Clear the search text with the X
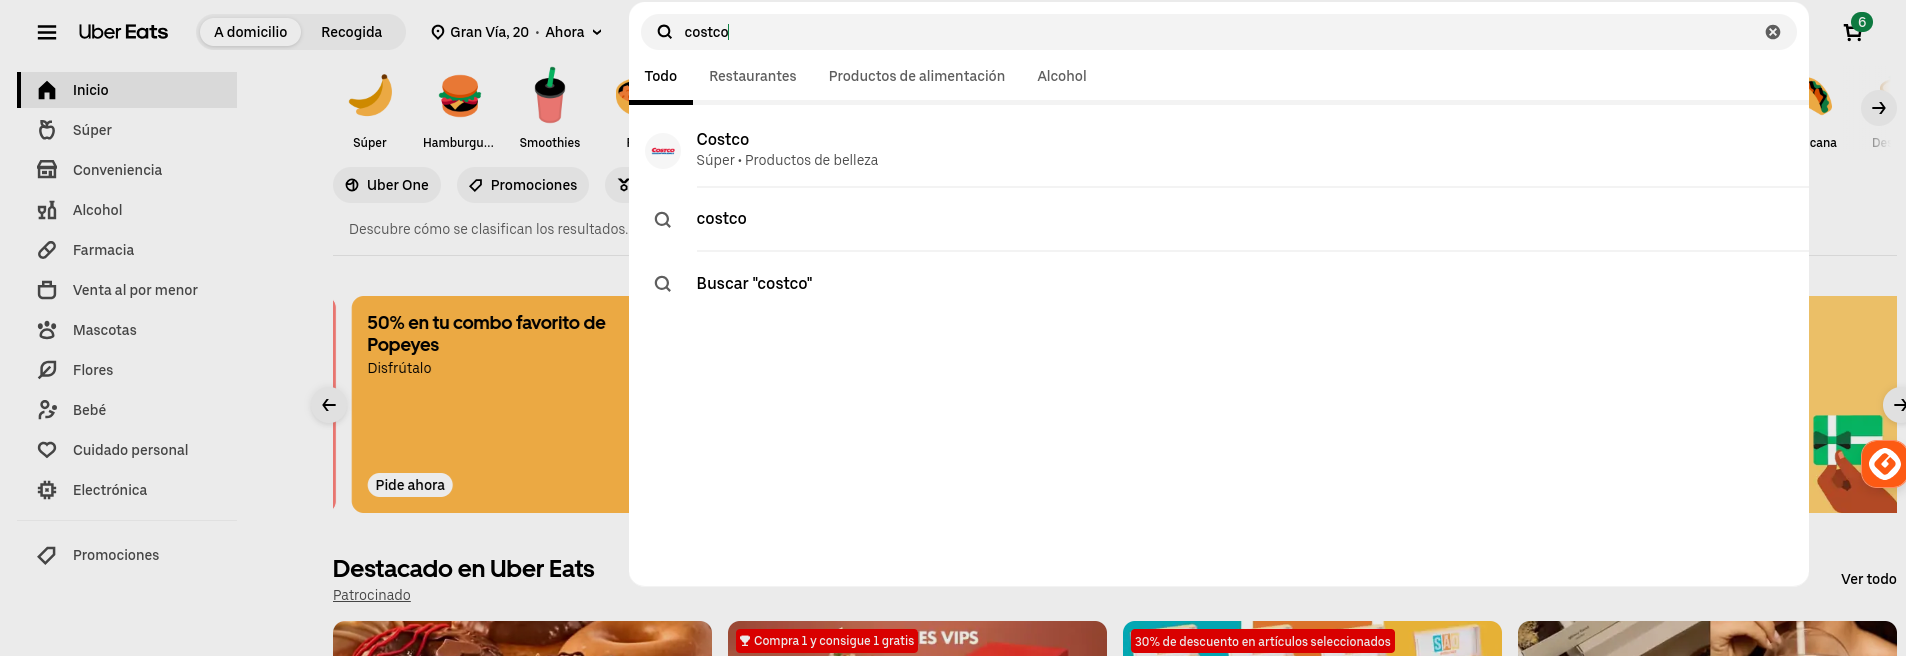The width and height of the screenshot is (1906, 656). coord(1772,32)
